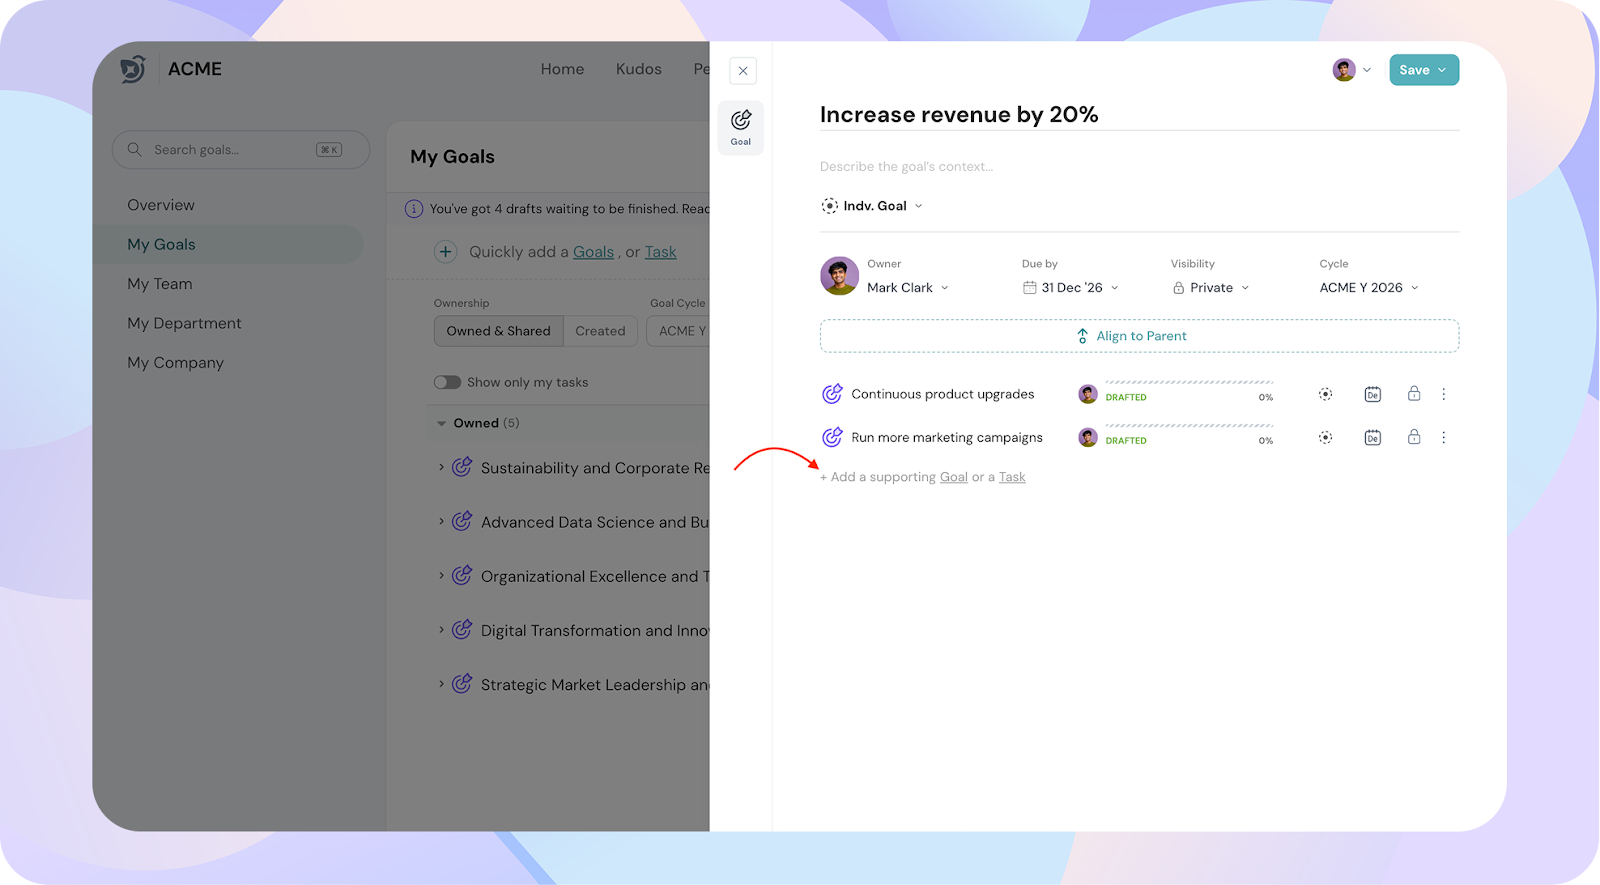Click the Align to Parent button
Screen dimensions: 1600x885
pyautogui.click(x=1139, y=336)
